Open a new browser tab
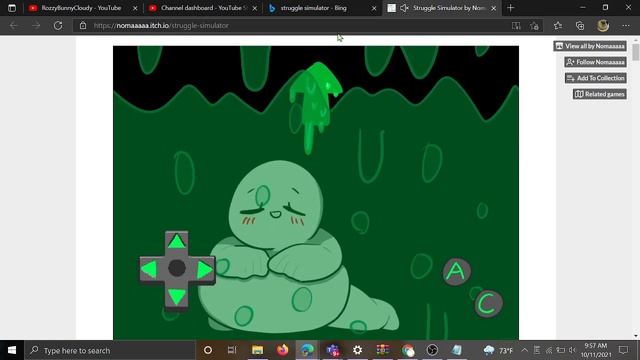Image resolution: width=640 pixels, height=360 pixels. 511,8
